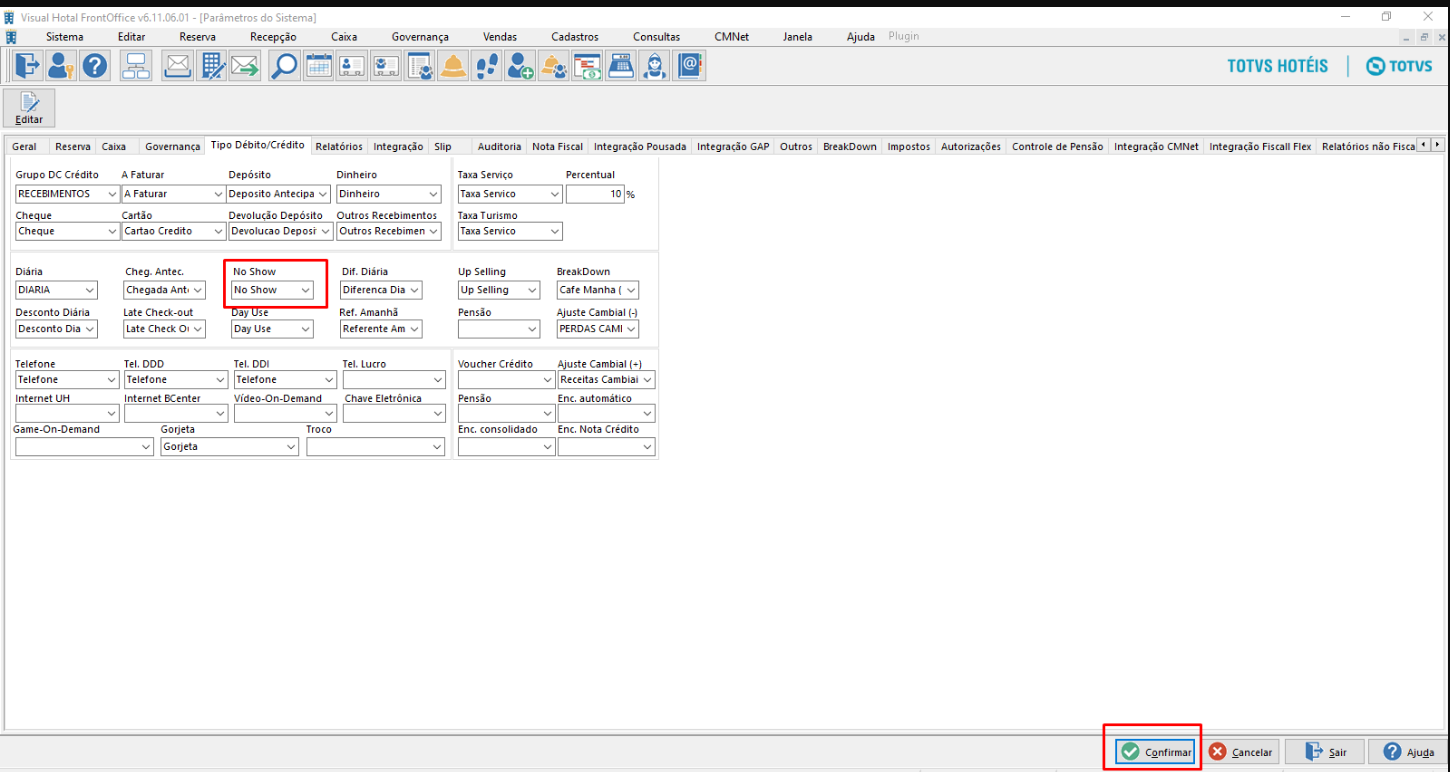Click the add guest person-plus icon
The height and width of the screenshot is (772, 1450).
pyautogui.click(x=520, y=66)
